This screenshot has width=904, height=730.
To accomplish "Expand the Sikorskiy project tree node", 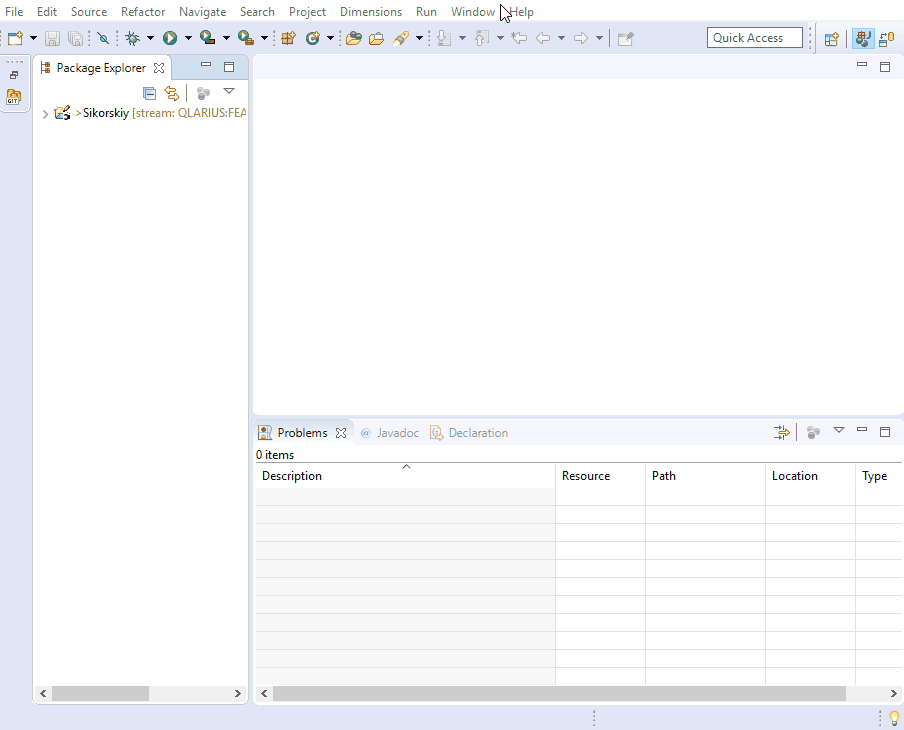I will click(x=45, y=114).
